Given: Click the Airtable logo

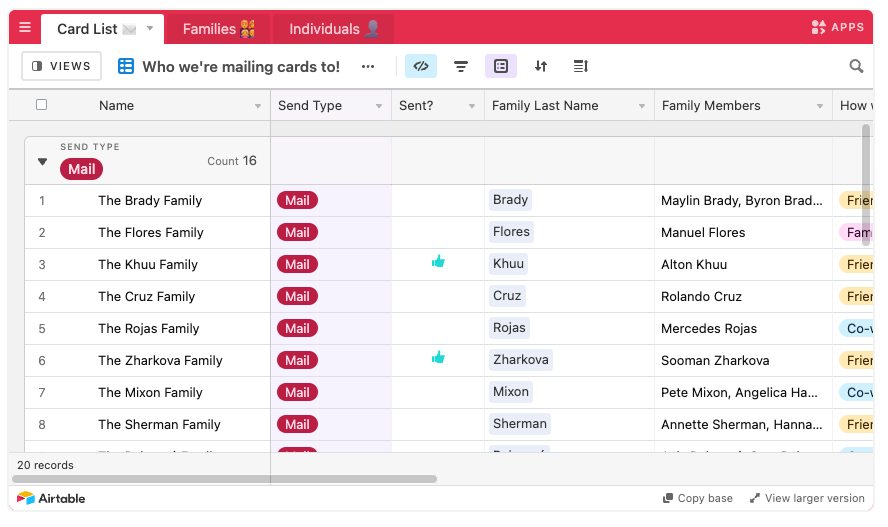Looking at the screenshot, I should point(51,499).
